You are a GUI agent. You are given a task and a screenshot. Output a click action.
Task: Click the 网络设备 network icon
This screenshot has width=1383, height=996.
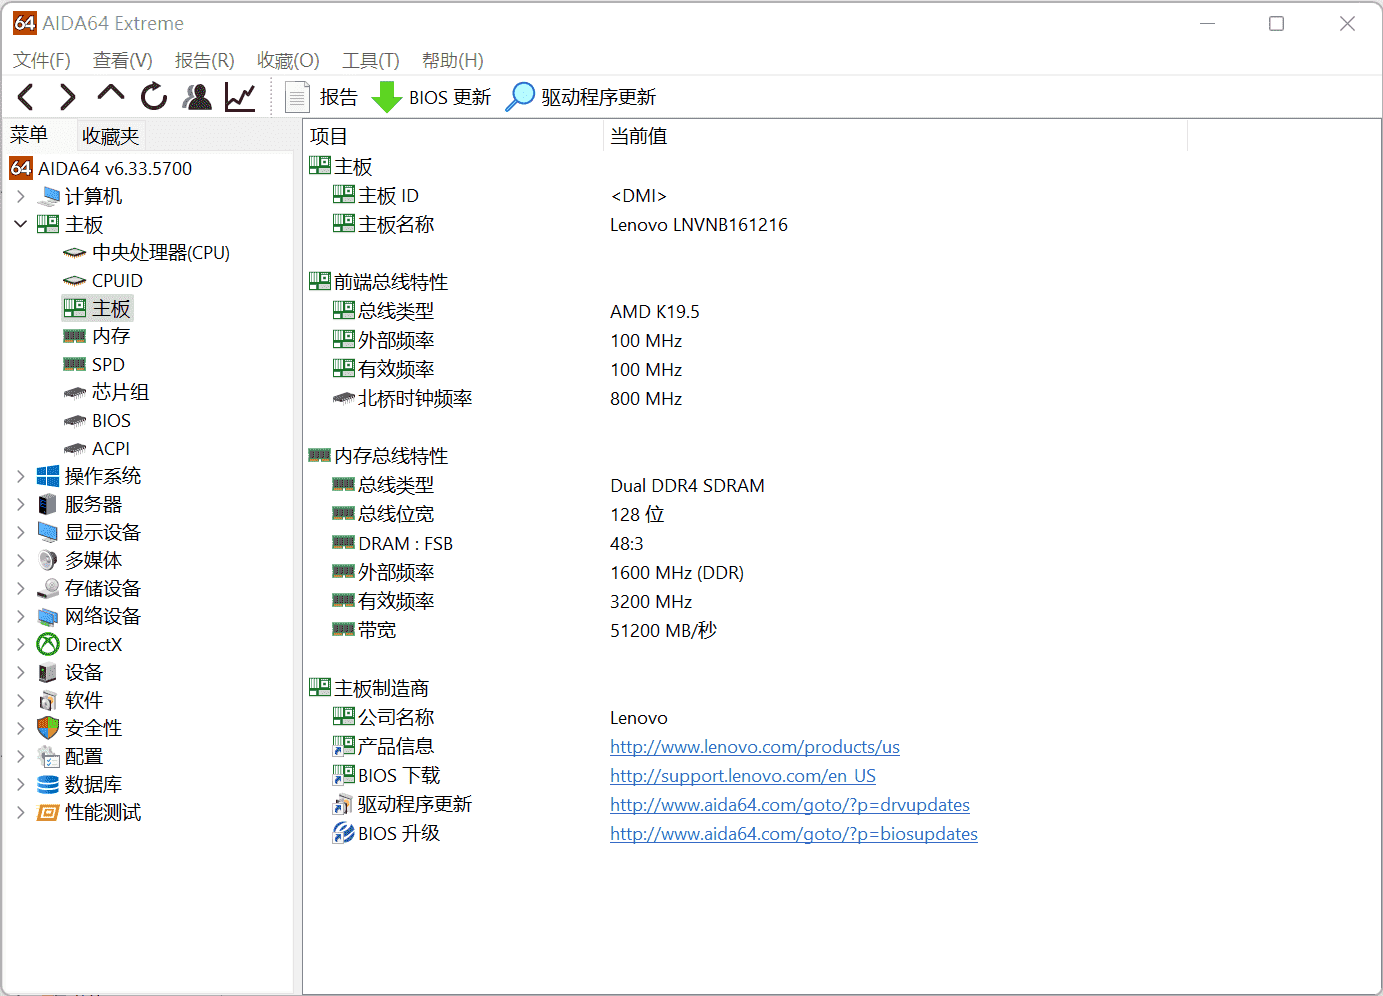(x=48, y=616)
